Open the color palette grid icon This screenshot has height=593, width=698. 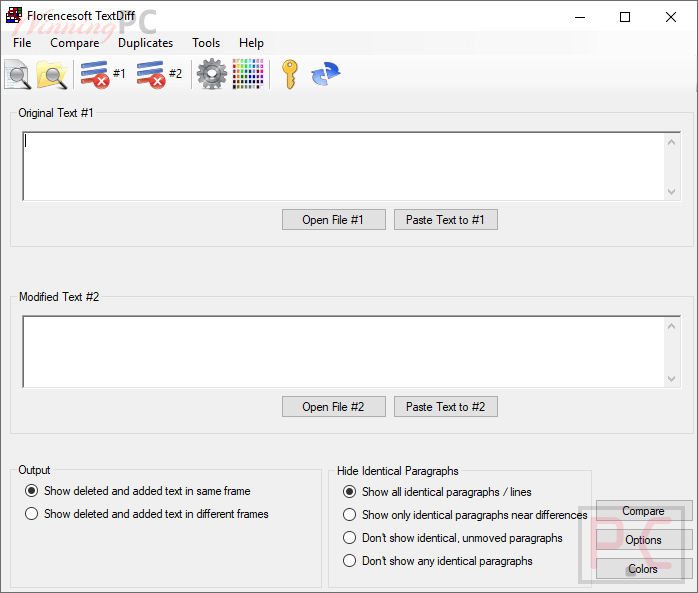[248, 74]
